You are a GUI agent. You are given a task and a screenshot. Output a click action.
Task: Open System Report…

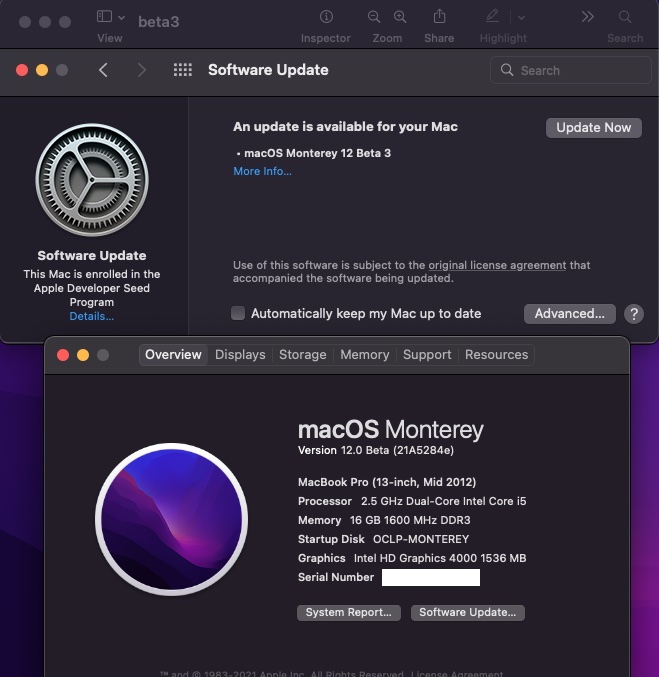point(349,613)
